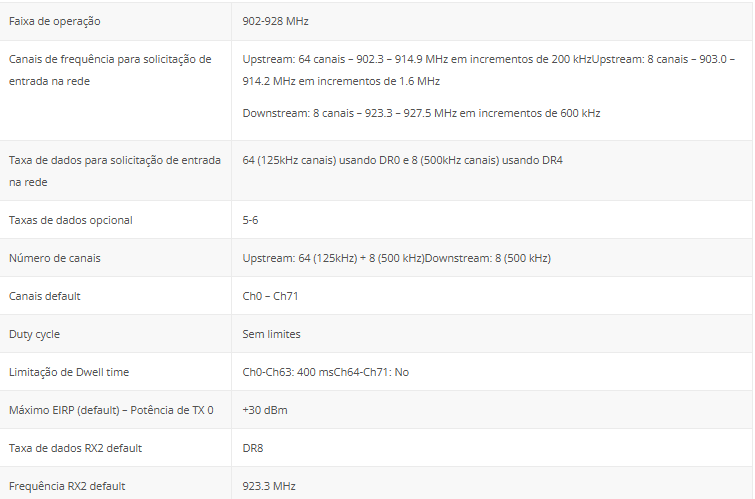Click the 'DR8' RX2 data rate value

click(x=253, y=448)
